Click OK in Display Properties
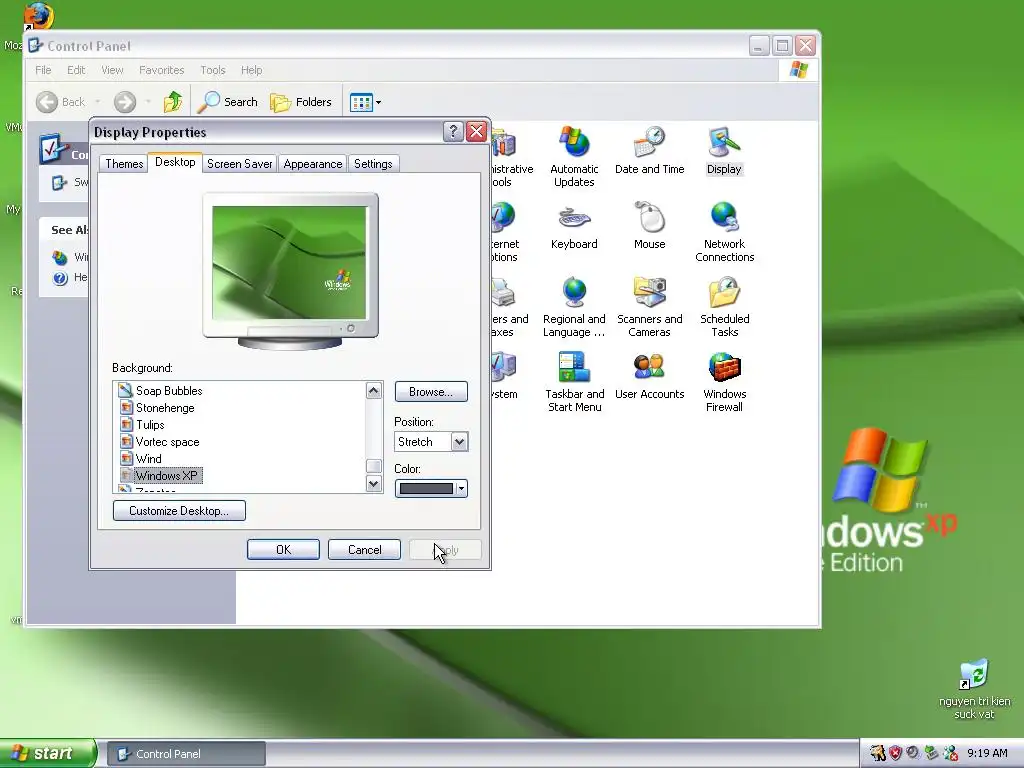This screenshot has width=1024, height=768. [283, 550]
